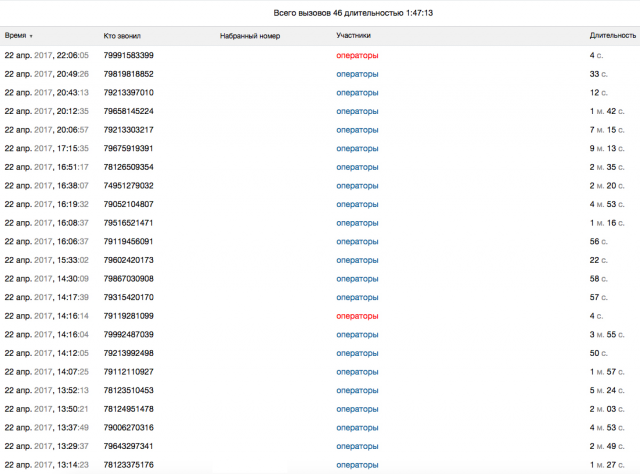Click the timestamp 22 апр. 2017, 13:14:23
This screenshot has height=474, width=640.
coord(47,465)
